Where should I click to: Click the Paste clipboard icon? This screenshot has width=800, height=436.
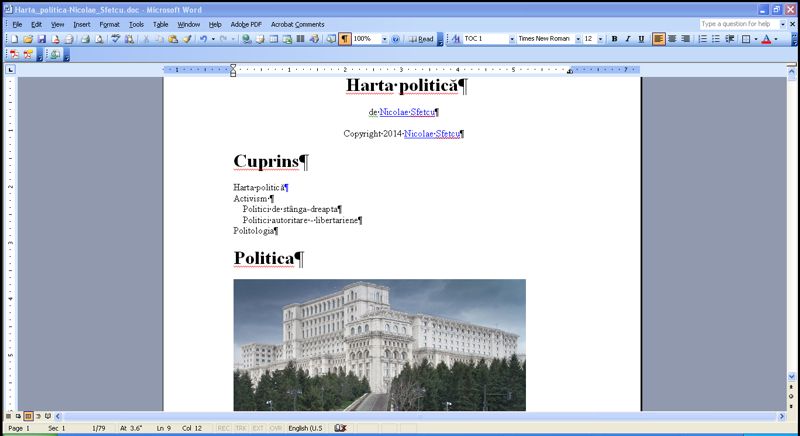[173, 39]
